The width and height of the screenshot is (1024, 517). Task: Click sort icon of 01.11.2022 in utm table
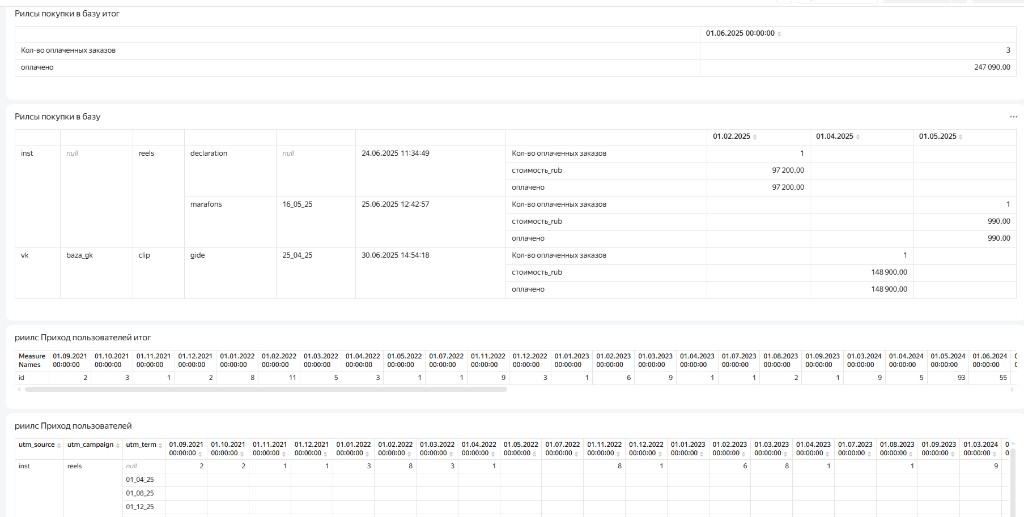617,453
